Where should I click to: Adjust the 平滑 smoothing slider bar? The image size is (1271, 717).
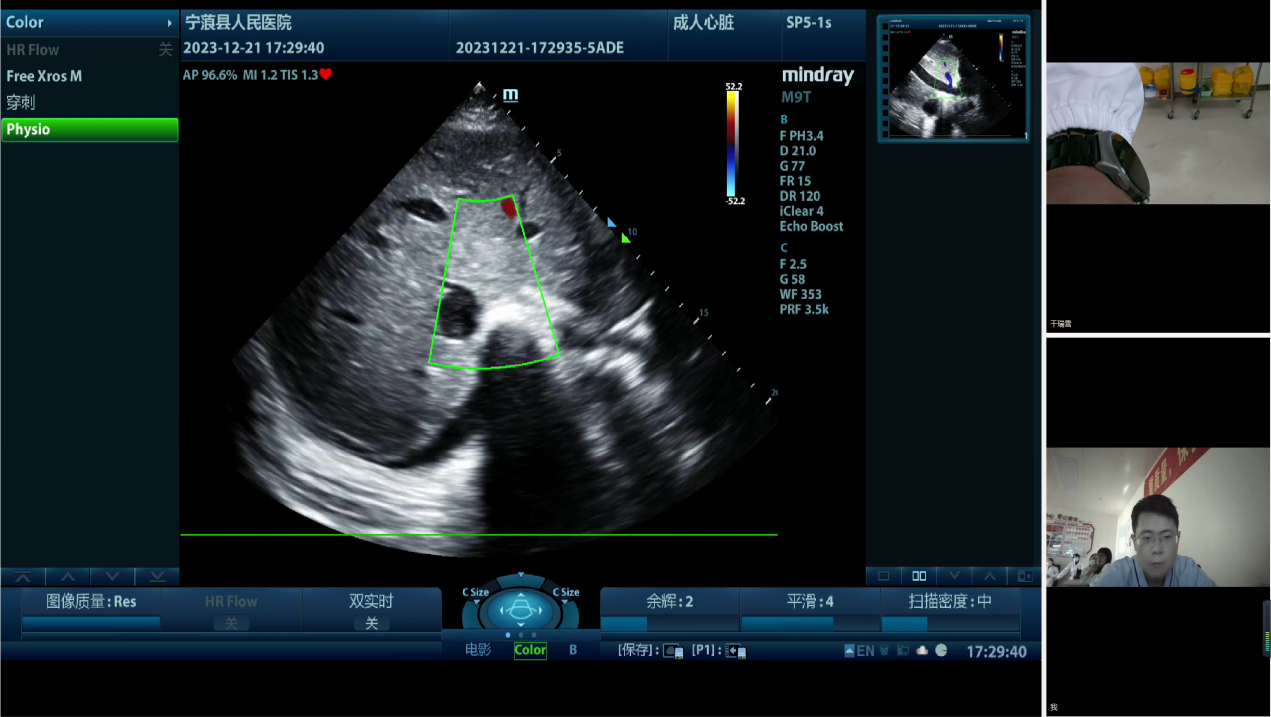[809, 624]
